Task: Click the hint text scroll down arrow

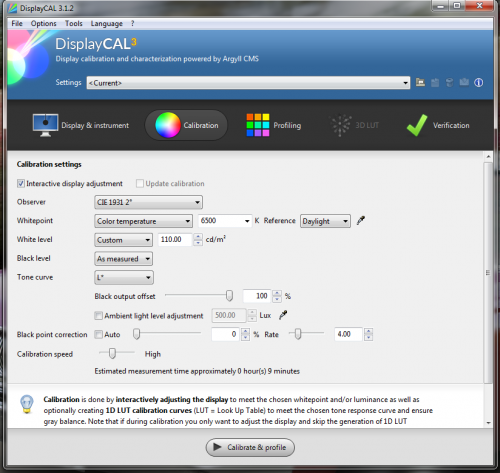Action: pos(488,423)
